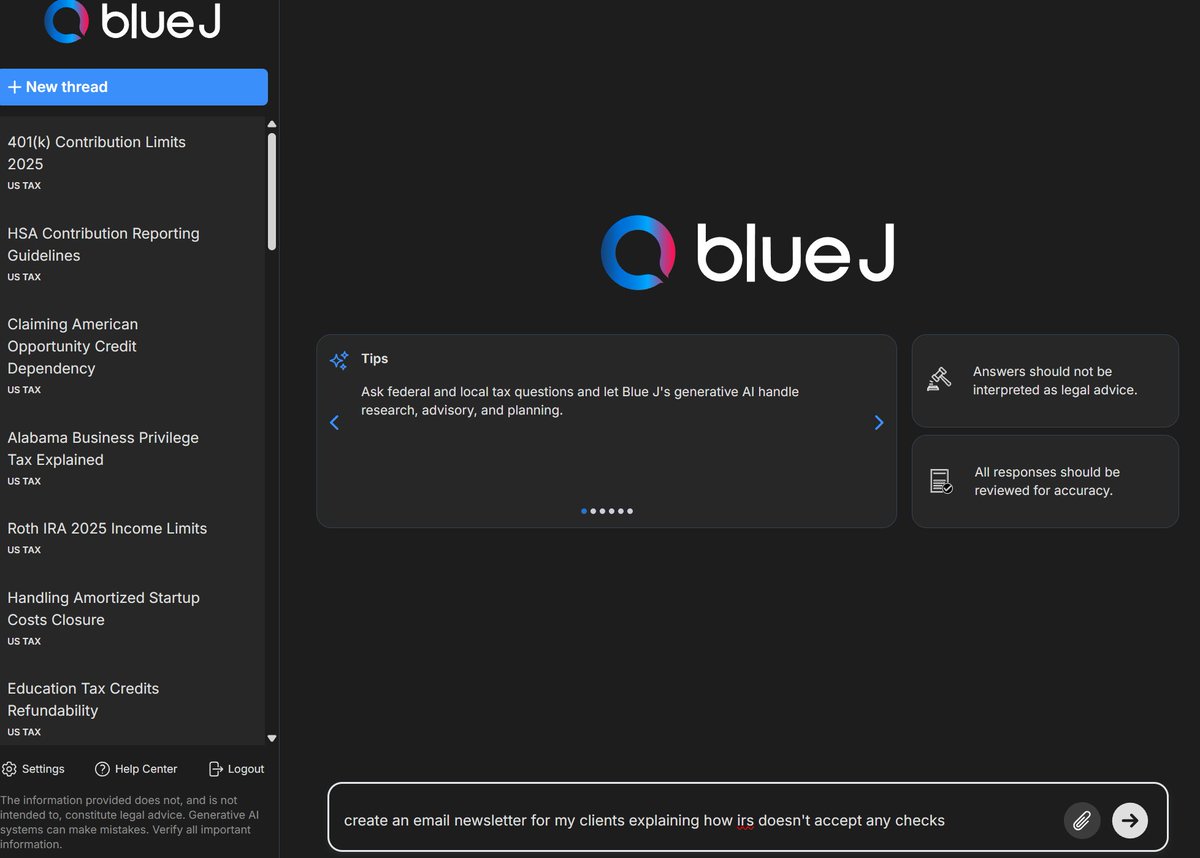Click the US TAX tag under 401(k) thread
This screenshot has height=858, width=1200.
point(24,186)
